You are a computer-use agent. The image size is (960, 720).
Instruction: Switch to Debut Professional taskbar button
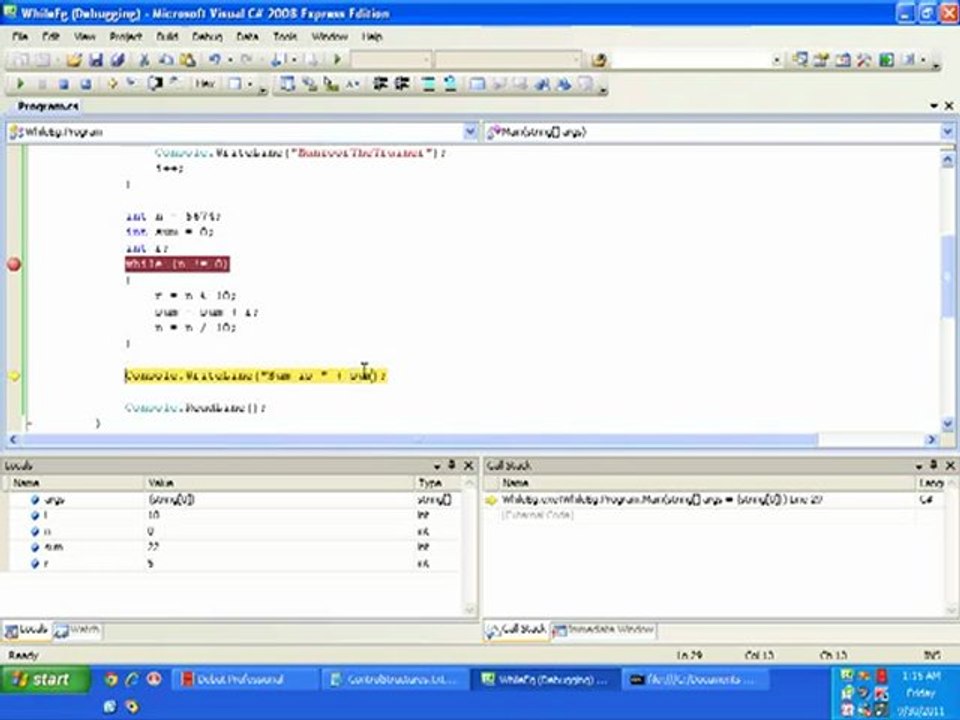pos(244,680)
